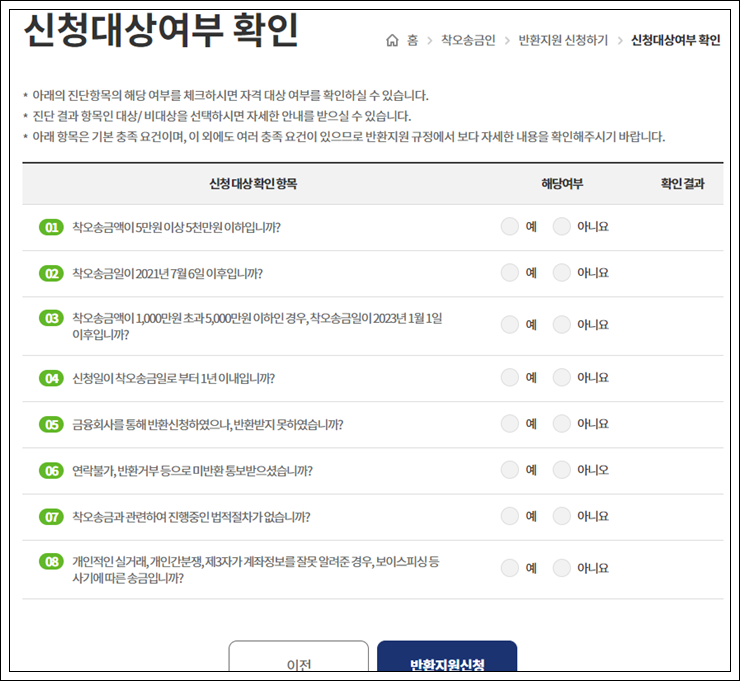Pick 아니요 for question 05 금융회사
The width and height of the screenshot is (740, 681).
562,424
